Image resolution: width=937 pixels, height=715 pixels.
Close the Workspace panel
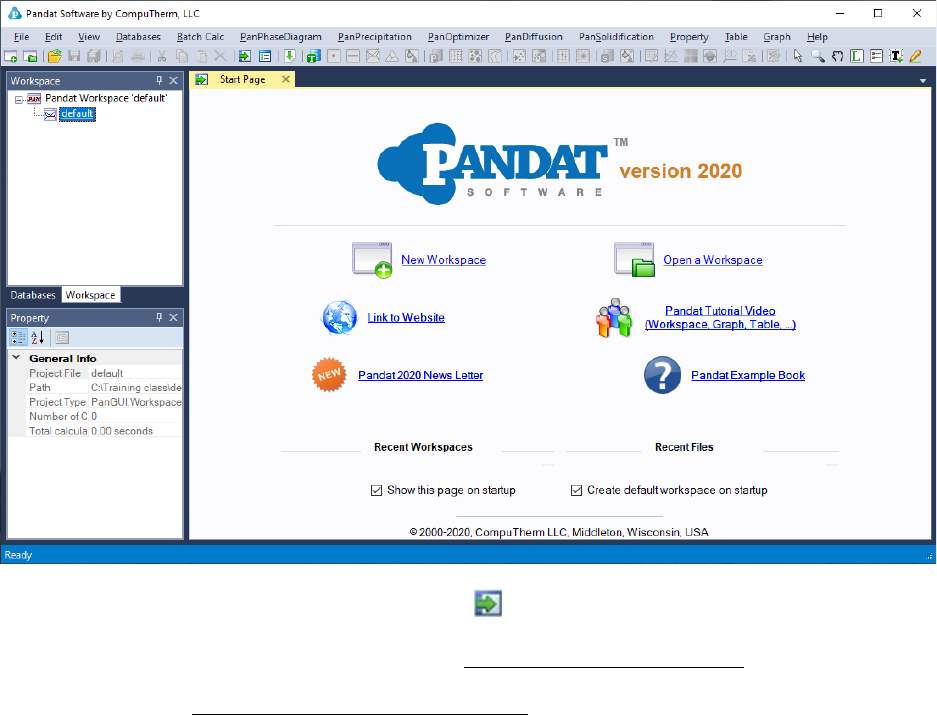coord(173,80)
